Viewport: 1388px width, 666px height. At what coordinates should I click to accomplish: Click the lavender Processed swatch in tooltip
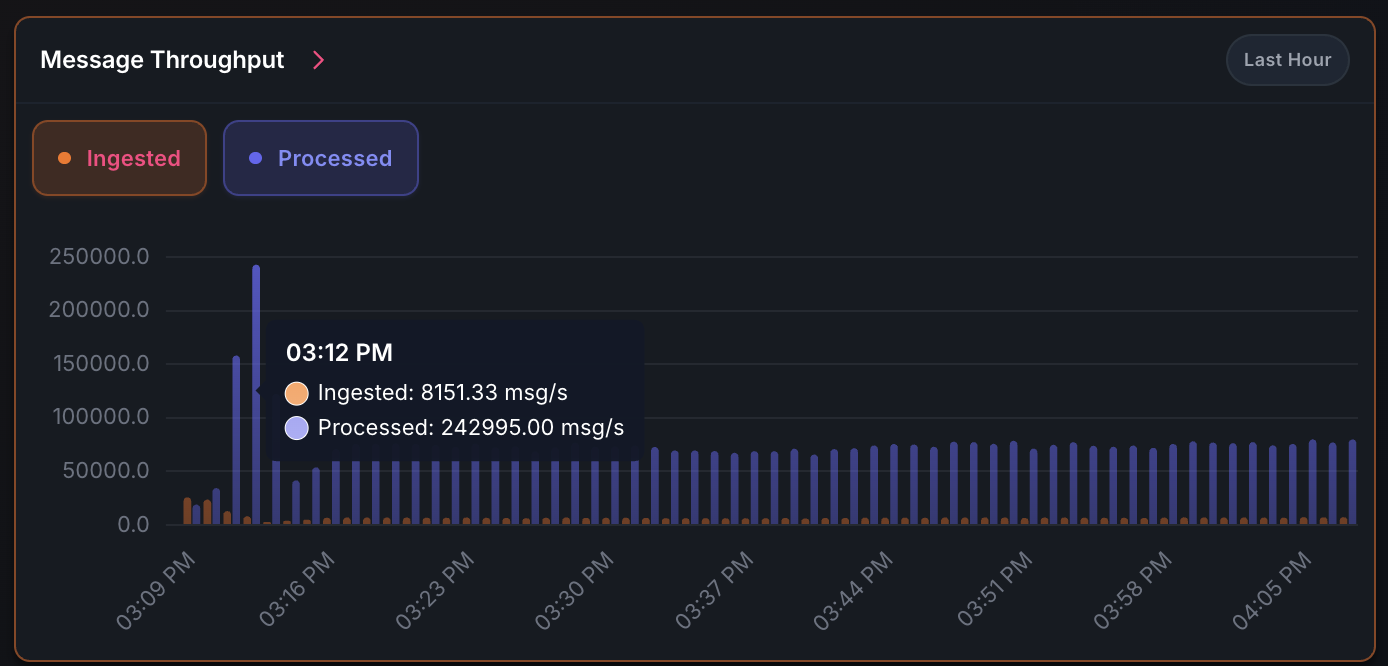297,428
